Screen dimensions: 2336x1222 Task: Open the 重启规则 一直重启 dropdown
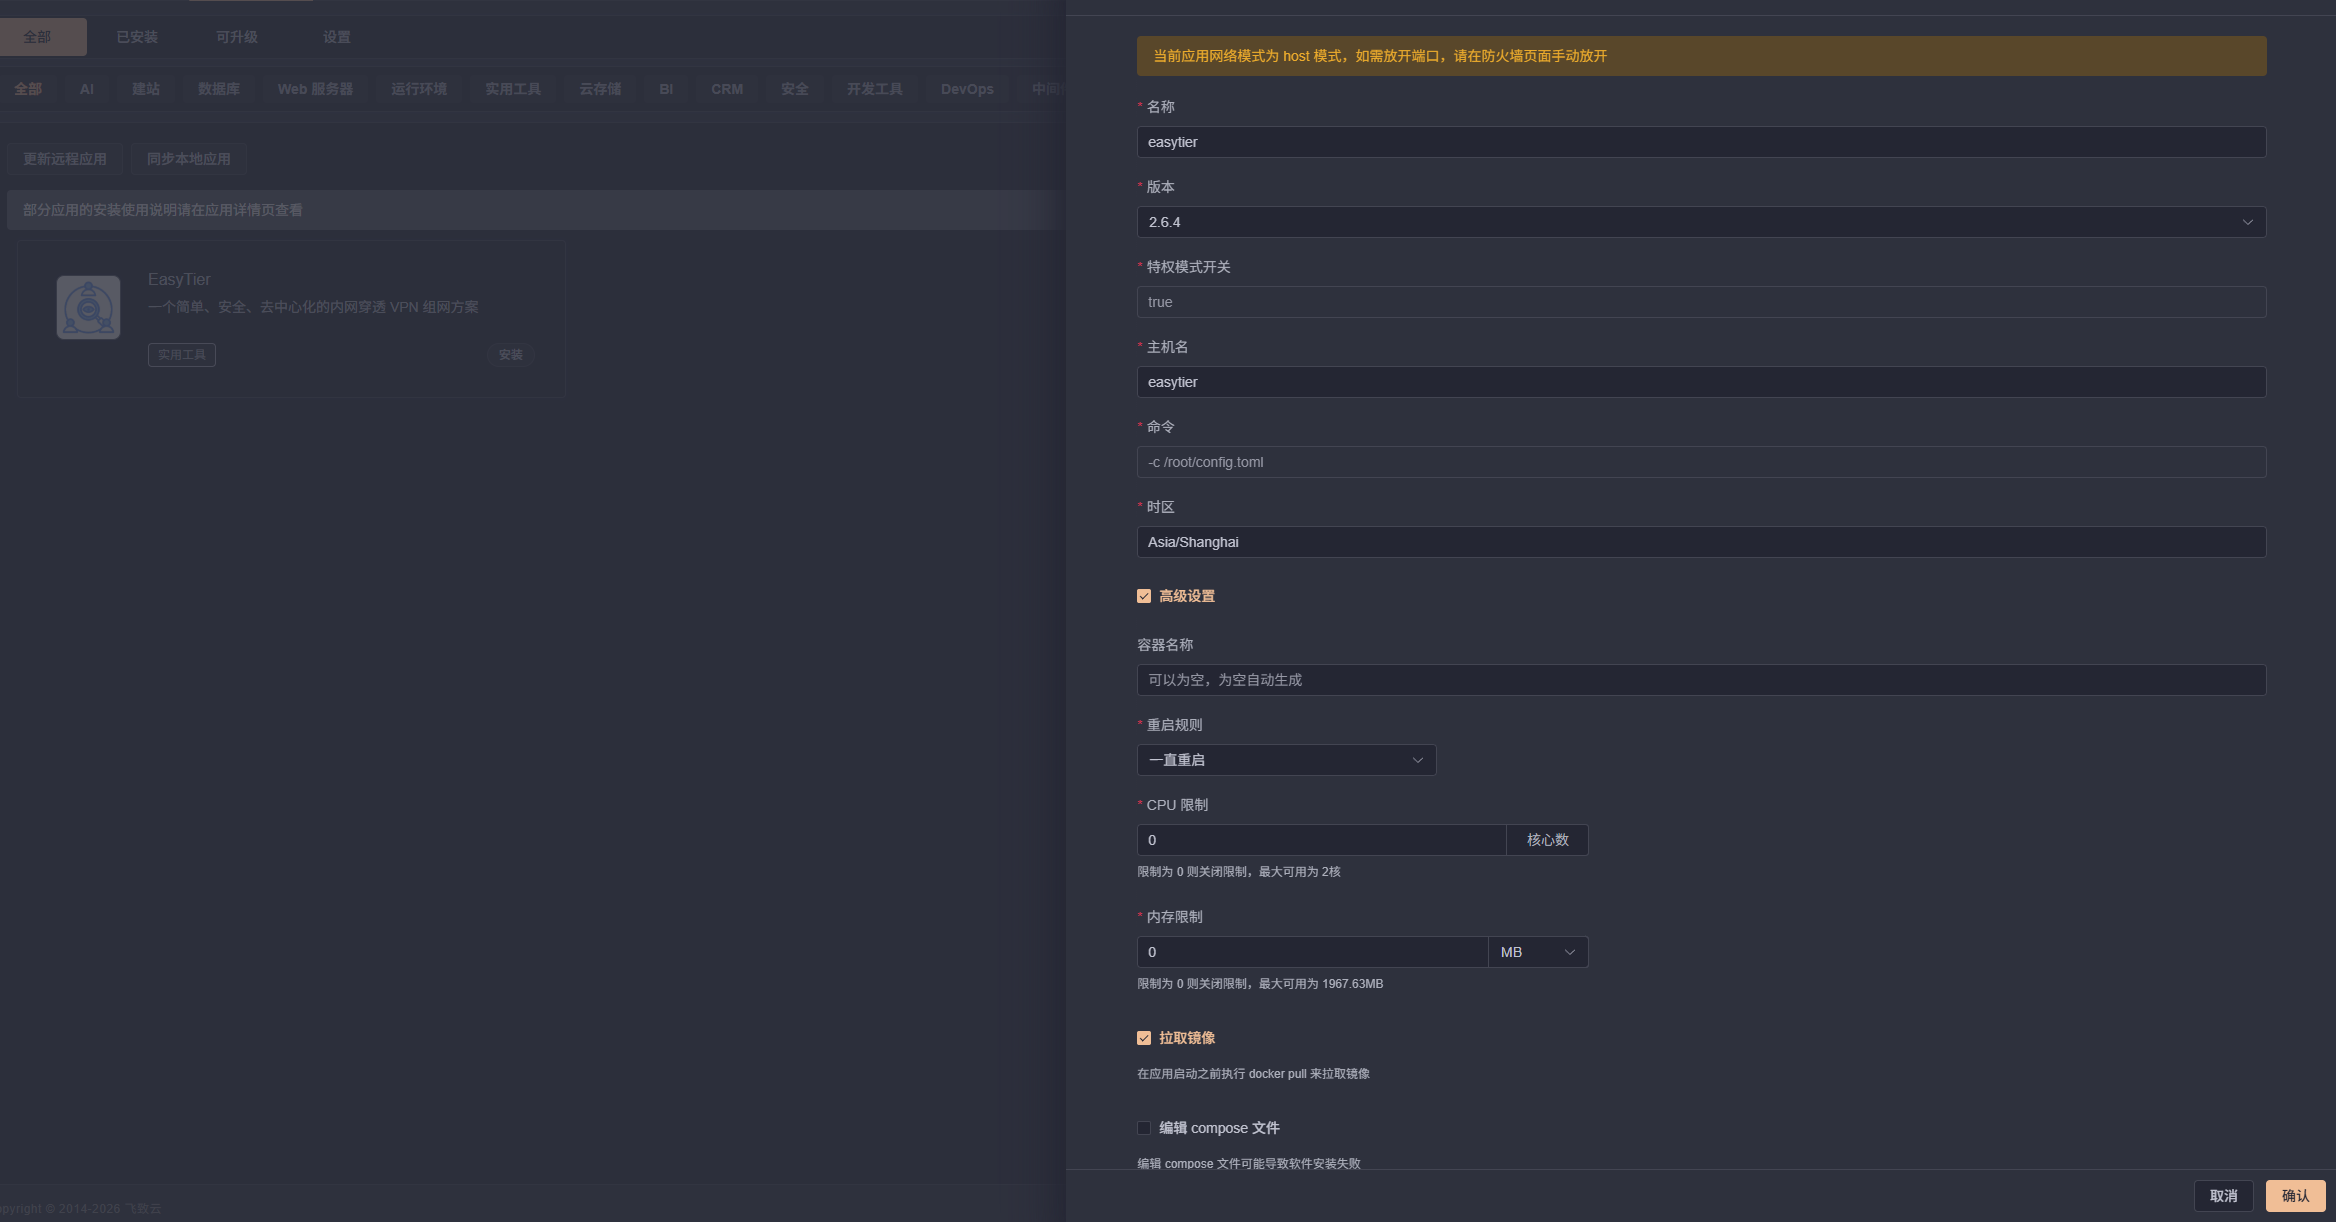click(x=1286, y=760)
